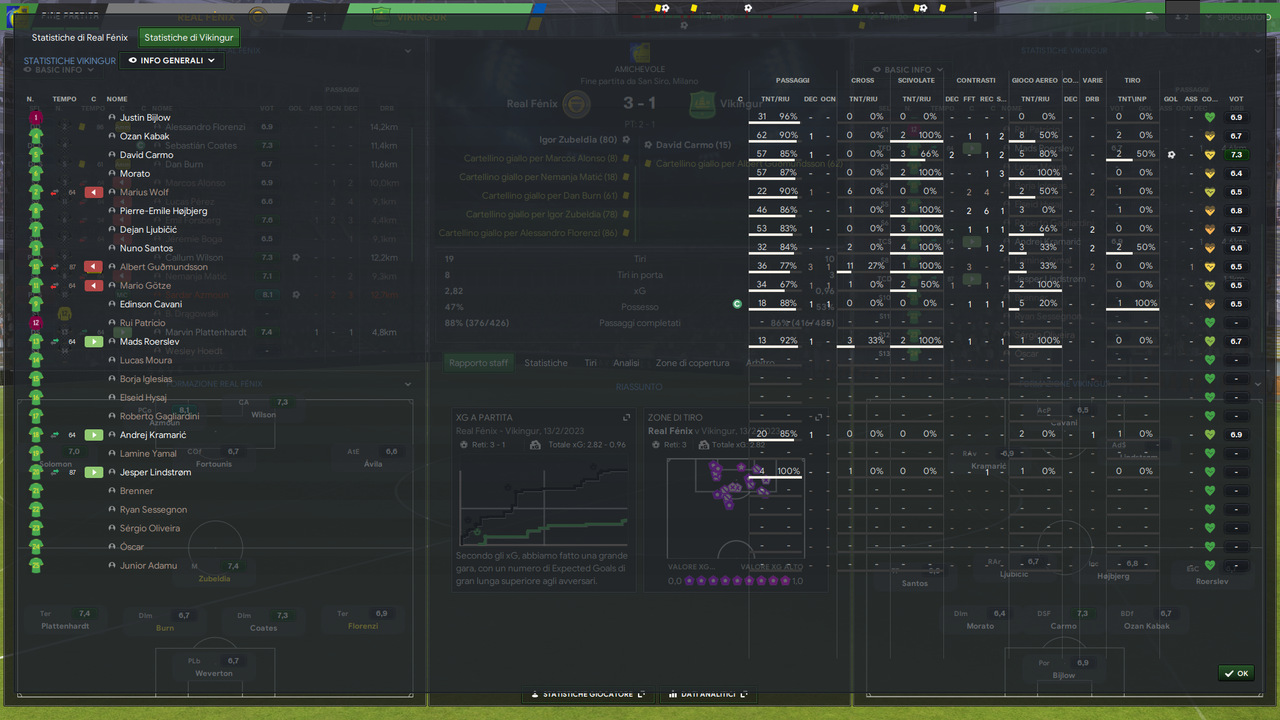Open Pierre-Emile Højbjerg's player profile

[163, 211]
